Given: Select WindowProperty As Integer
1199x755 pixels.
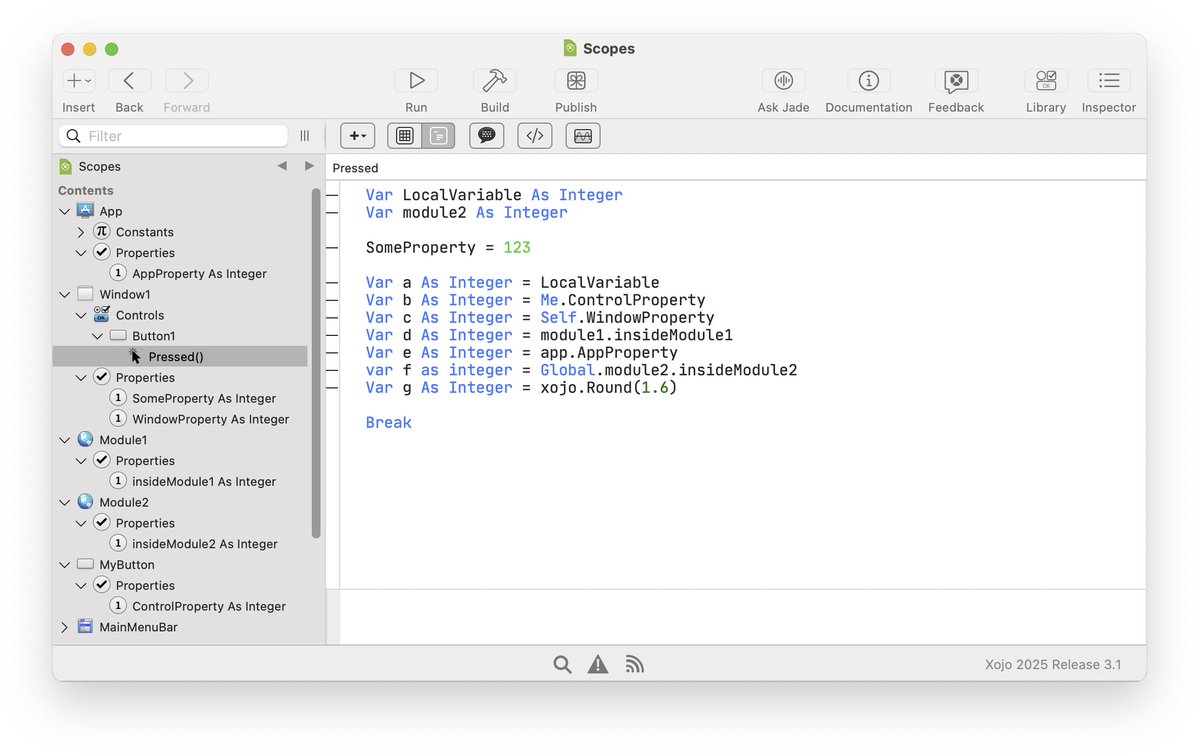Looking at the screenshot, I should [x=210, y=419].
